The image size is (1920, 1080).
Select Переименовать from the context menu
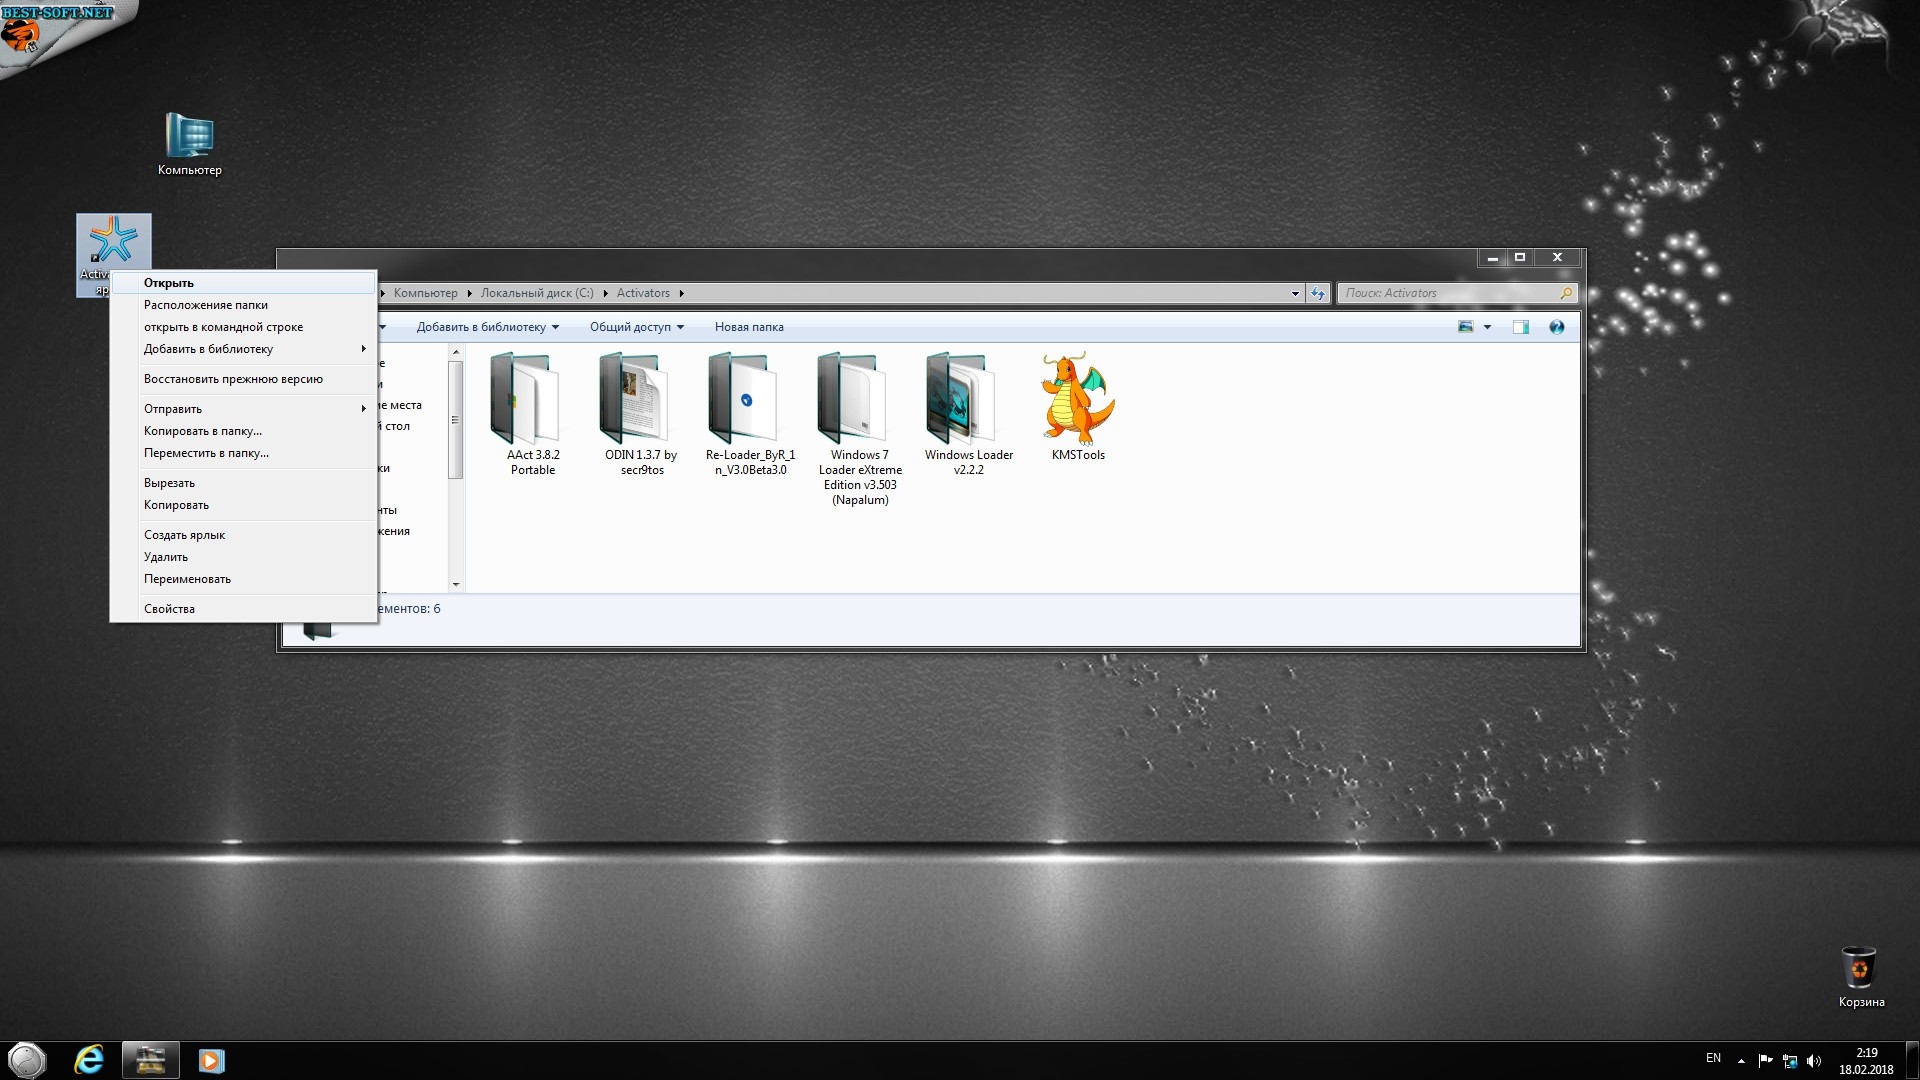[x=187, y=579]
